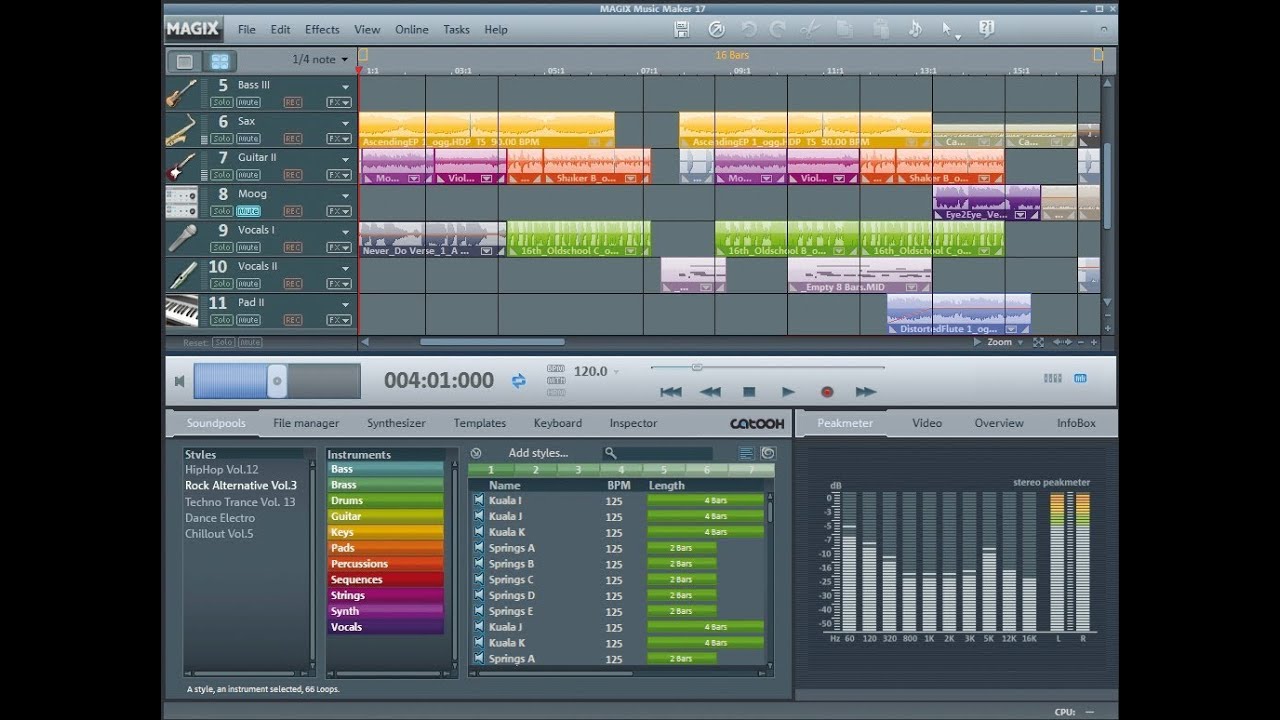Click the Catooh link
The width and height of the screenshot is (1280, 720).
[757, 424]
